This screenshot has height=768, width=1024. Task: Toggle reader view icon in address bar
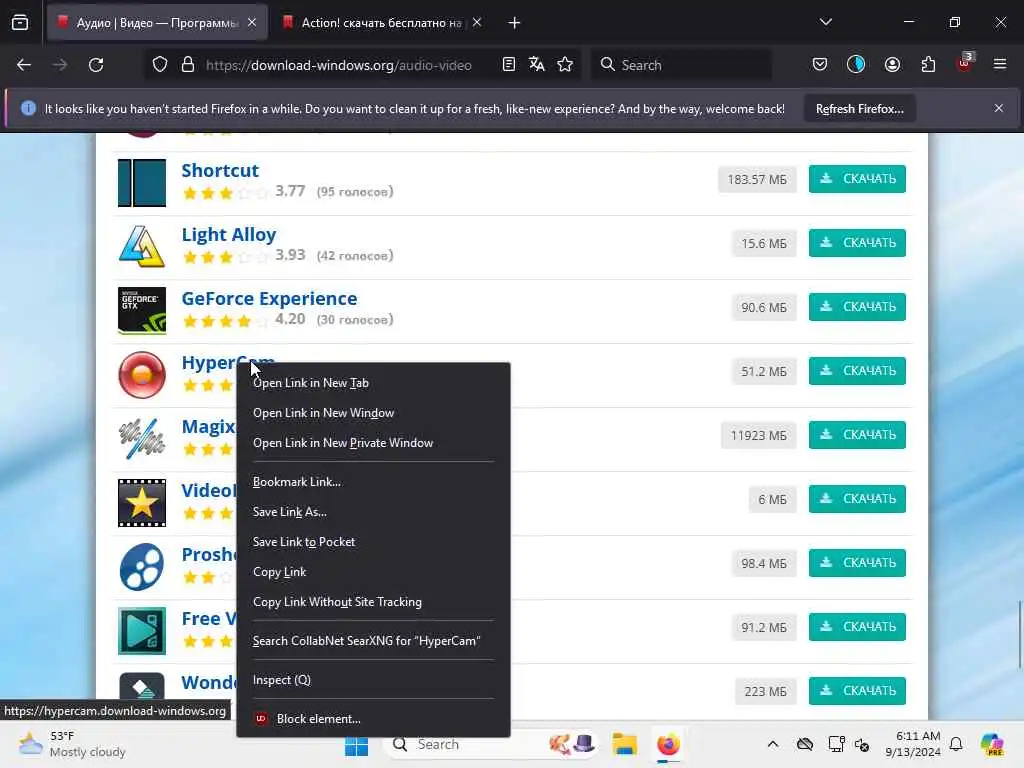[509, 65]
